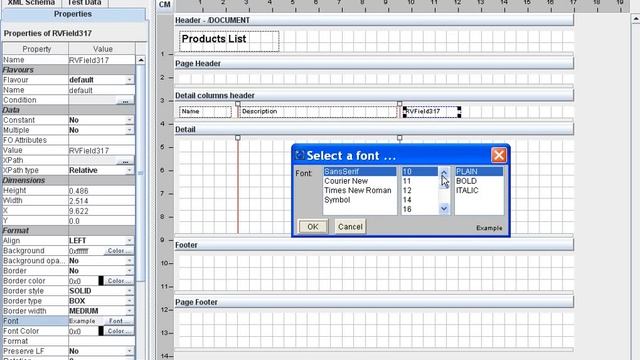
Task: Select the Products List field on canvas
Action: pyautogui.click(x=229, y=41)
